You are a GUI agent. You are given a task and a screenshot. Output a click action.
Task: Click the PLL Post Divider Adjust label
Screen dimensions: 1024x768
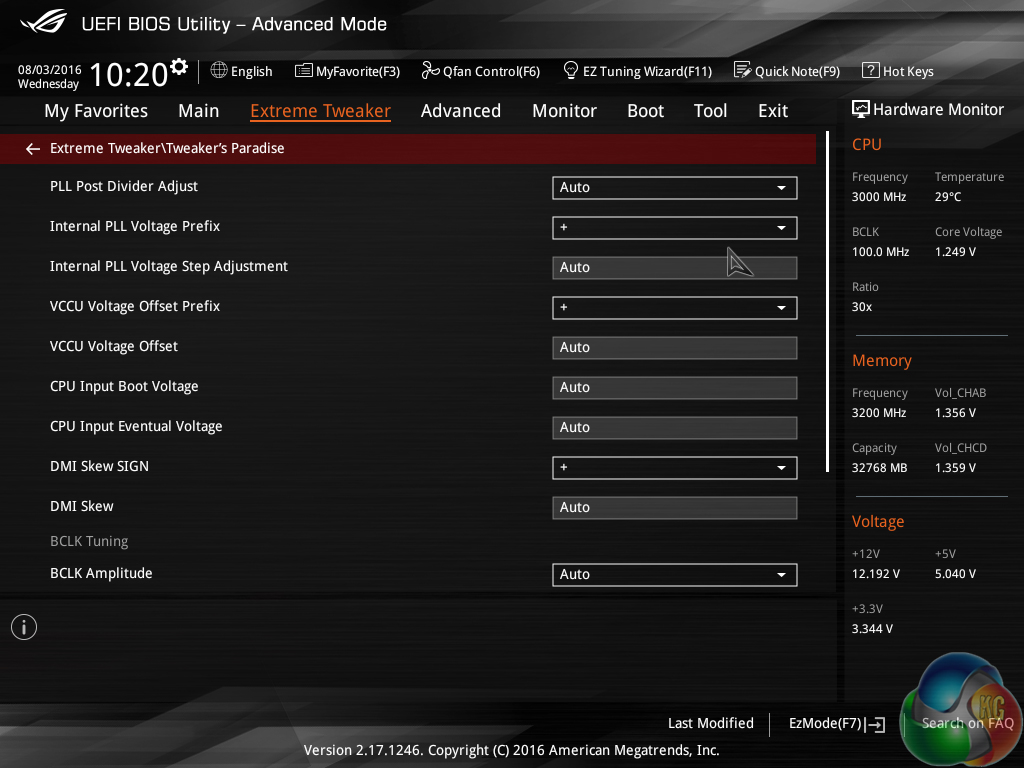coord(124,186)
